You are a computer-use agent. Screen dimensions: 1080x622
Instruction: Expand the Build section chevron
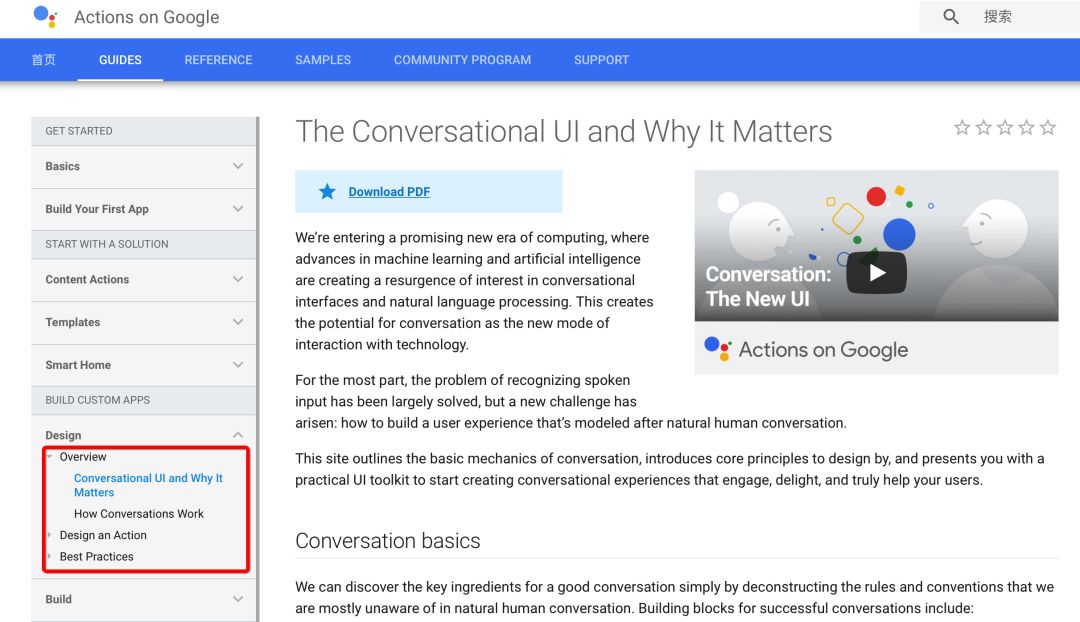click(x=238, y=599)
